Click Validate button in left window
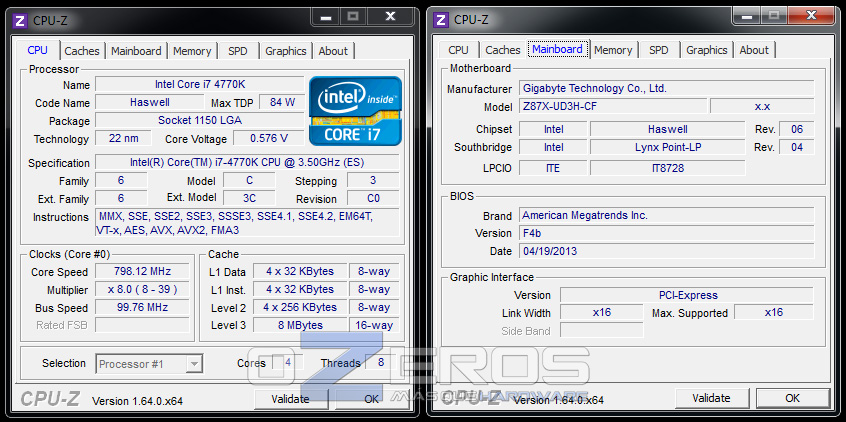 point(290,399)
